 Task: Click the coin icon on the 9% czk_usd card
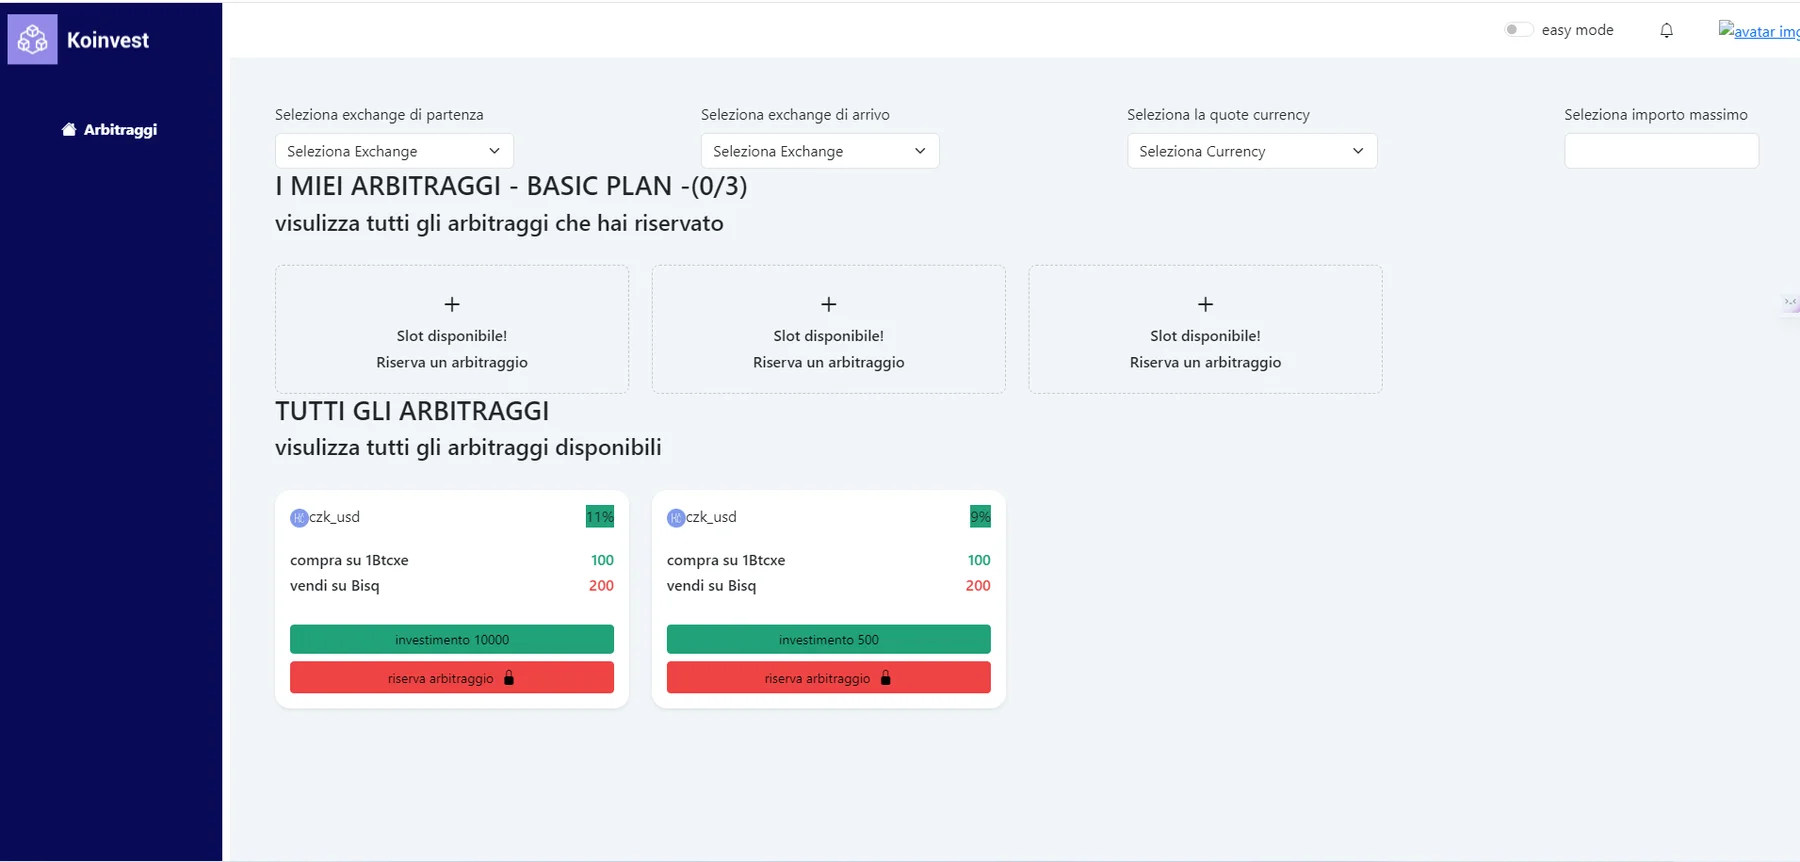[x=676, y=518]
